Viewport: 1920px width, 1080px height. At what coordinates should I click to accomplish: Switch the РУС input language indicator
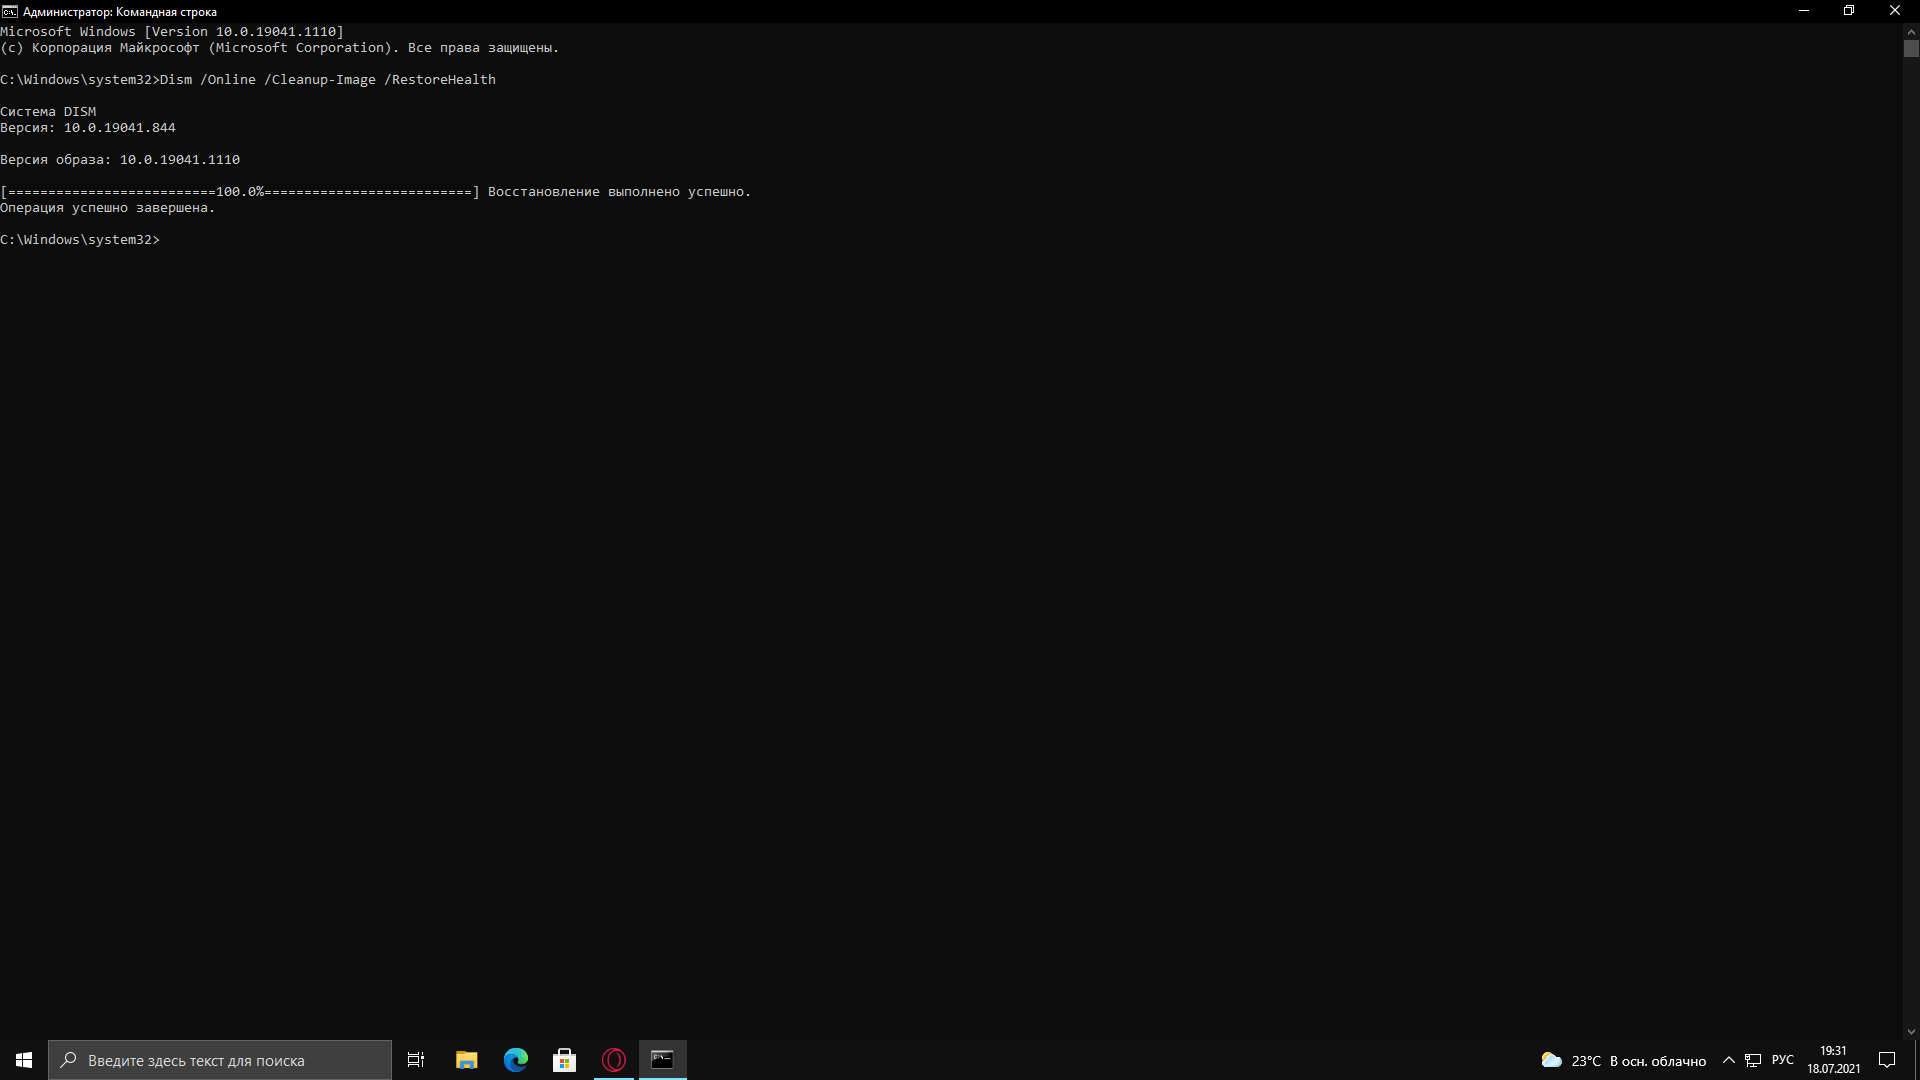click(1783, 1060)
